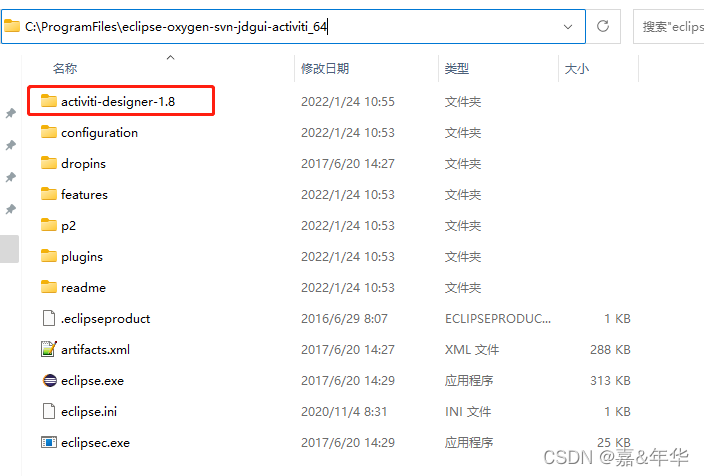704x476 pixels.
Task: Sort files by the 类型 column
Action: [x=457, y=69]
